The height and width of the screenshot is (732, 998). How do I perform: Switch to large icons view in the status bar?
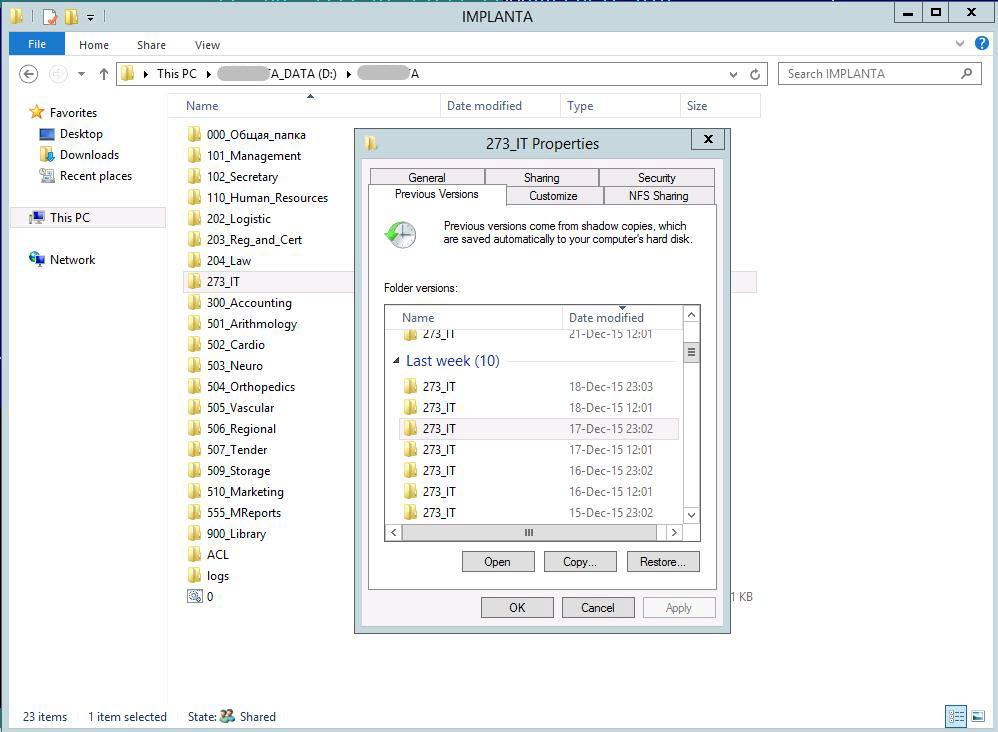(978, 716)
